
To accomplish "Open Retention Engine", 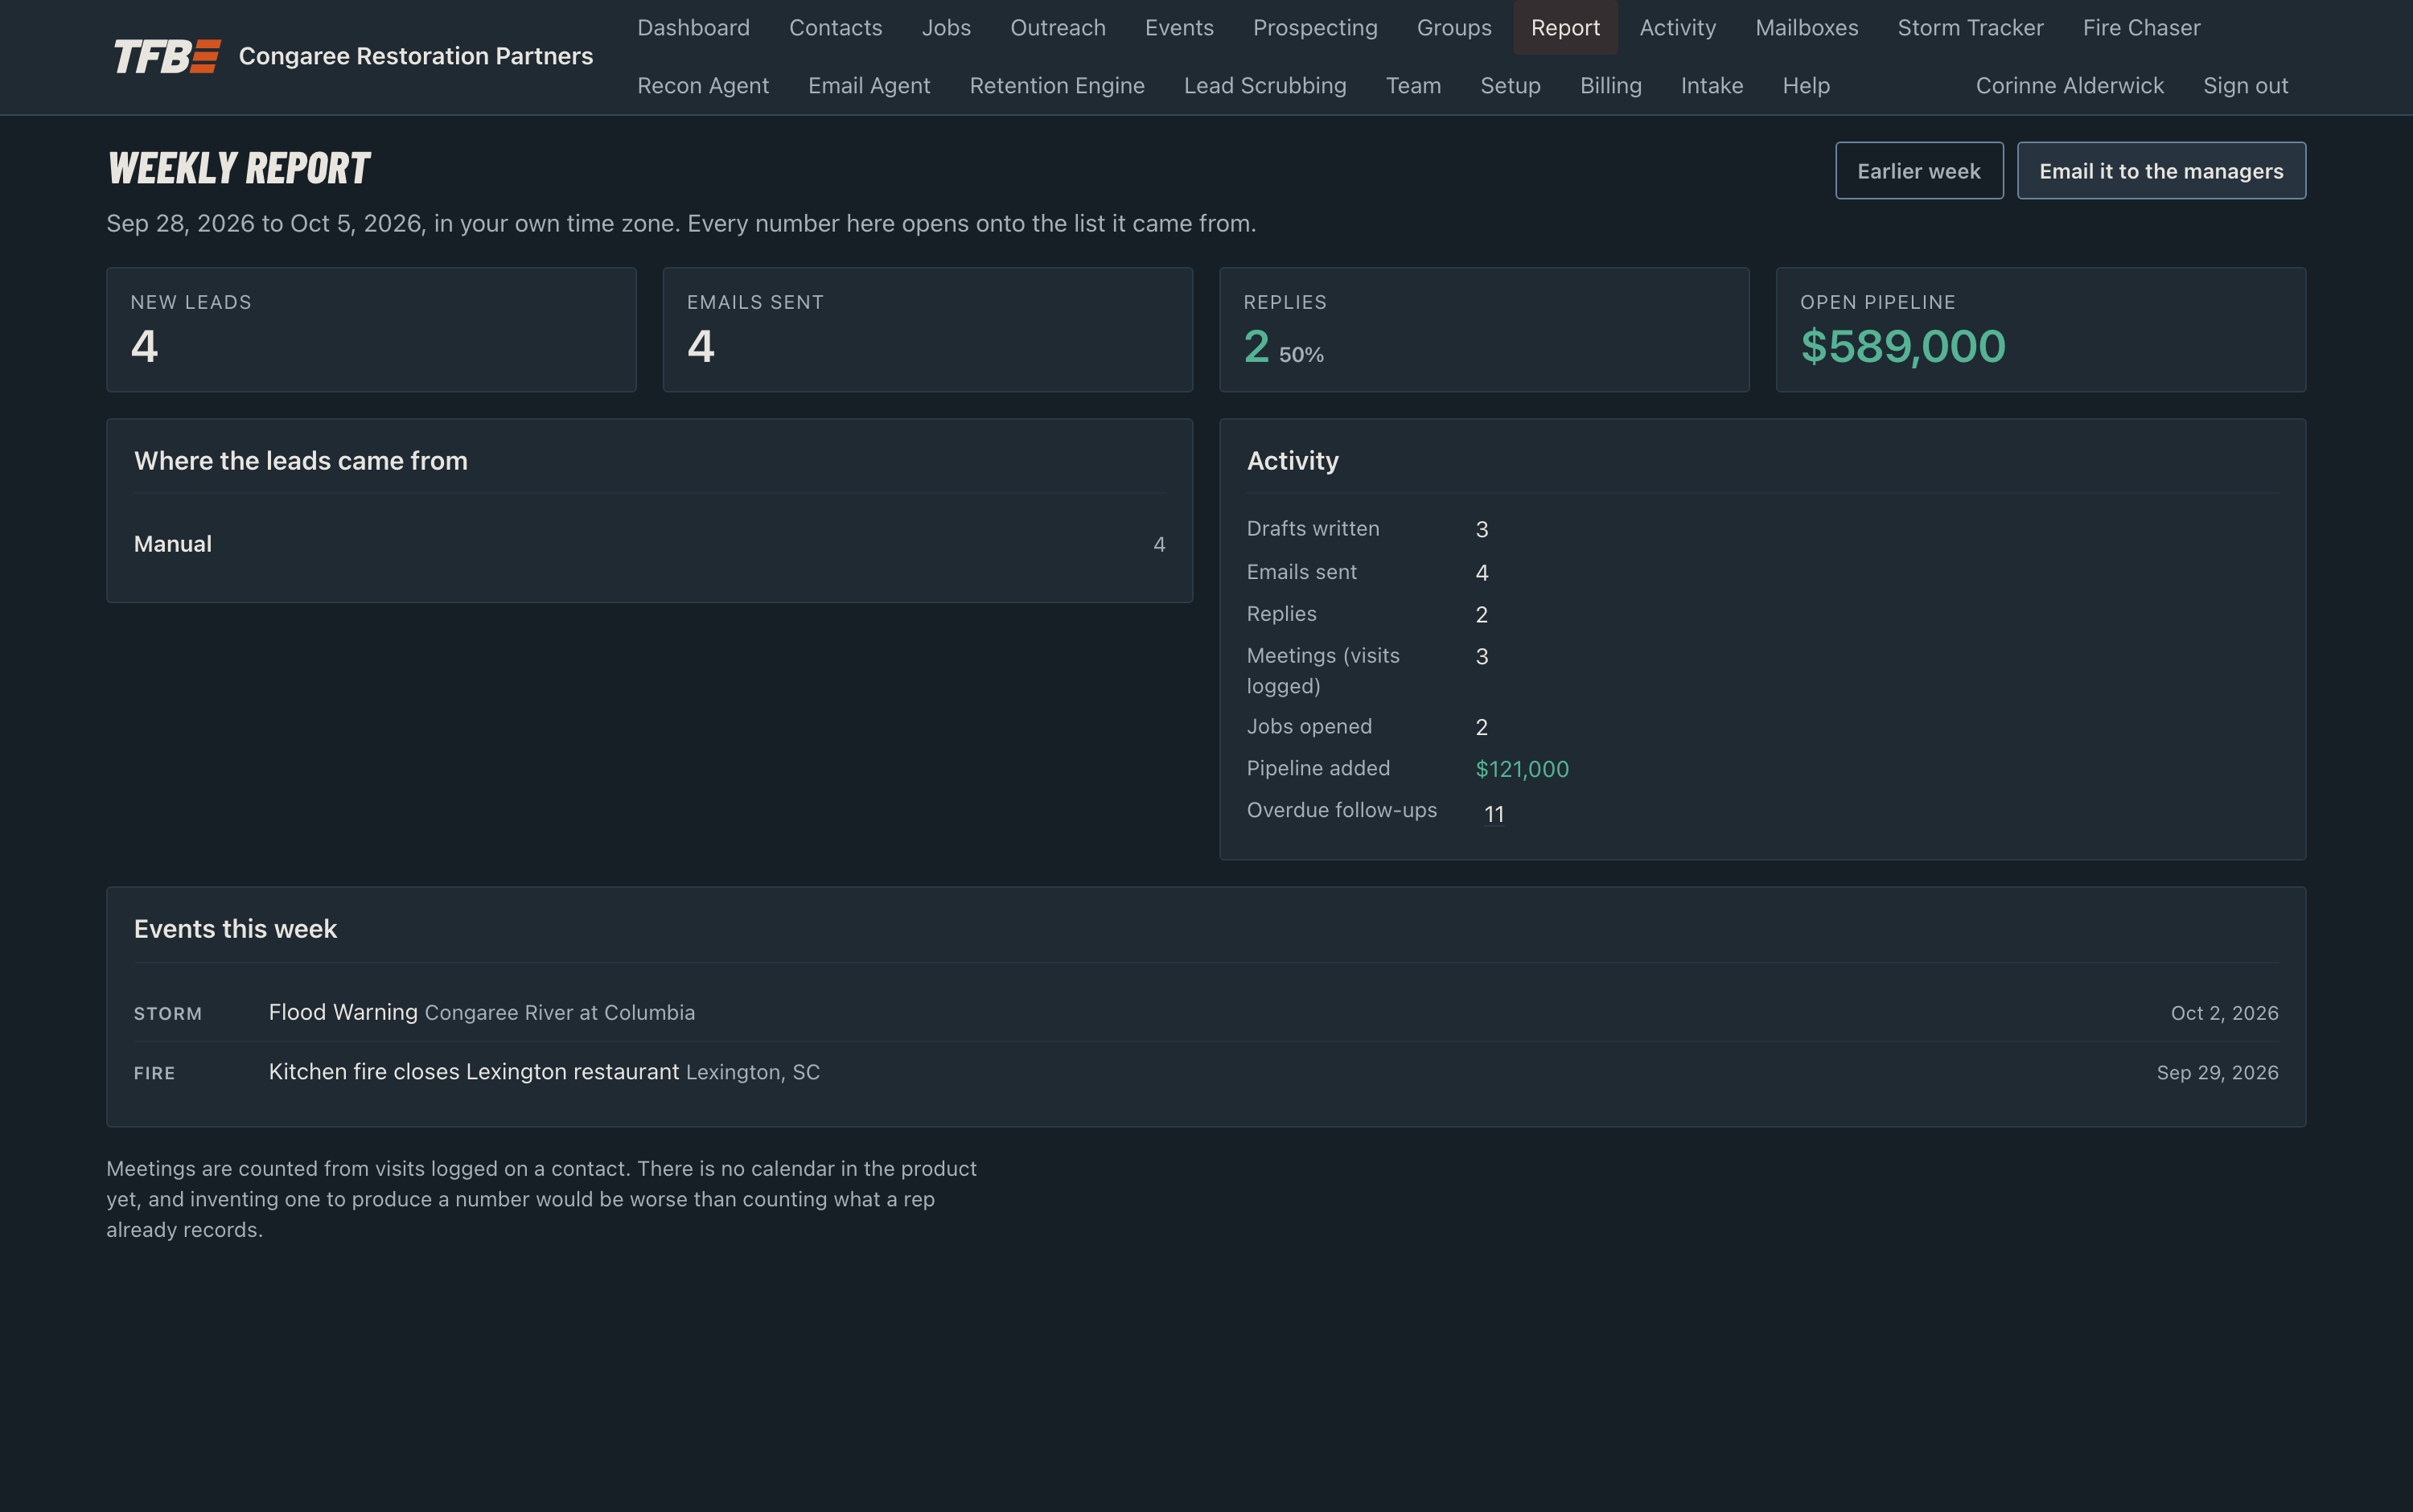I will pyautogui.click(x=1057, y=86).
